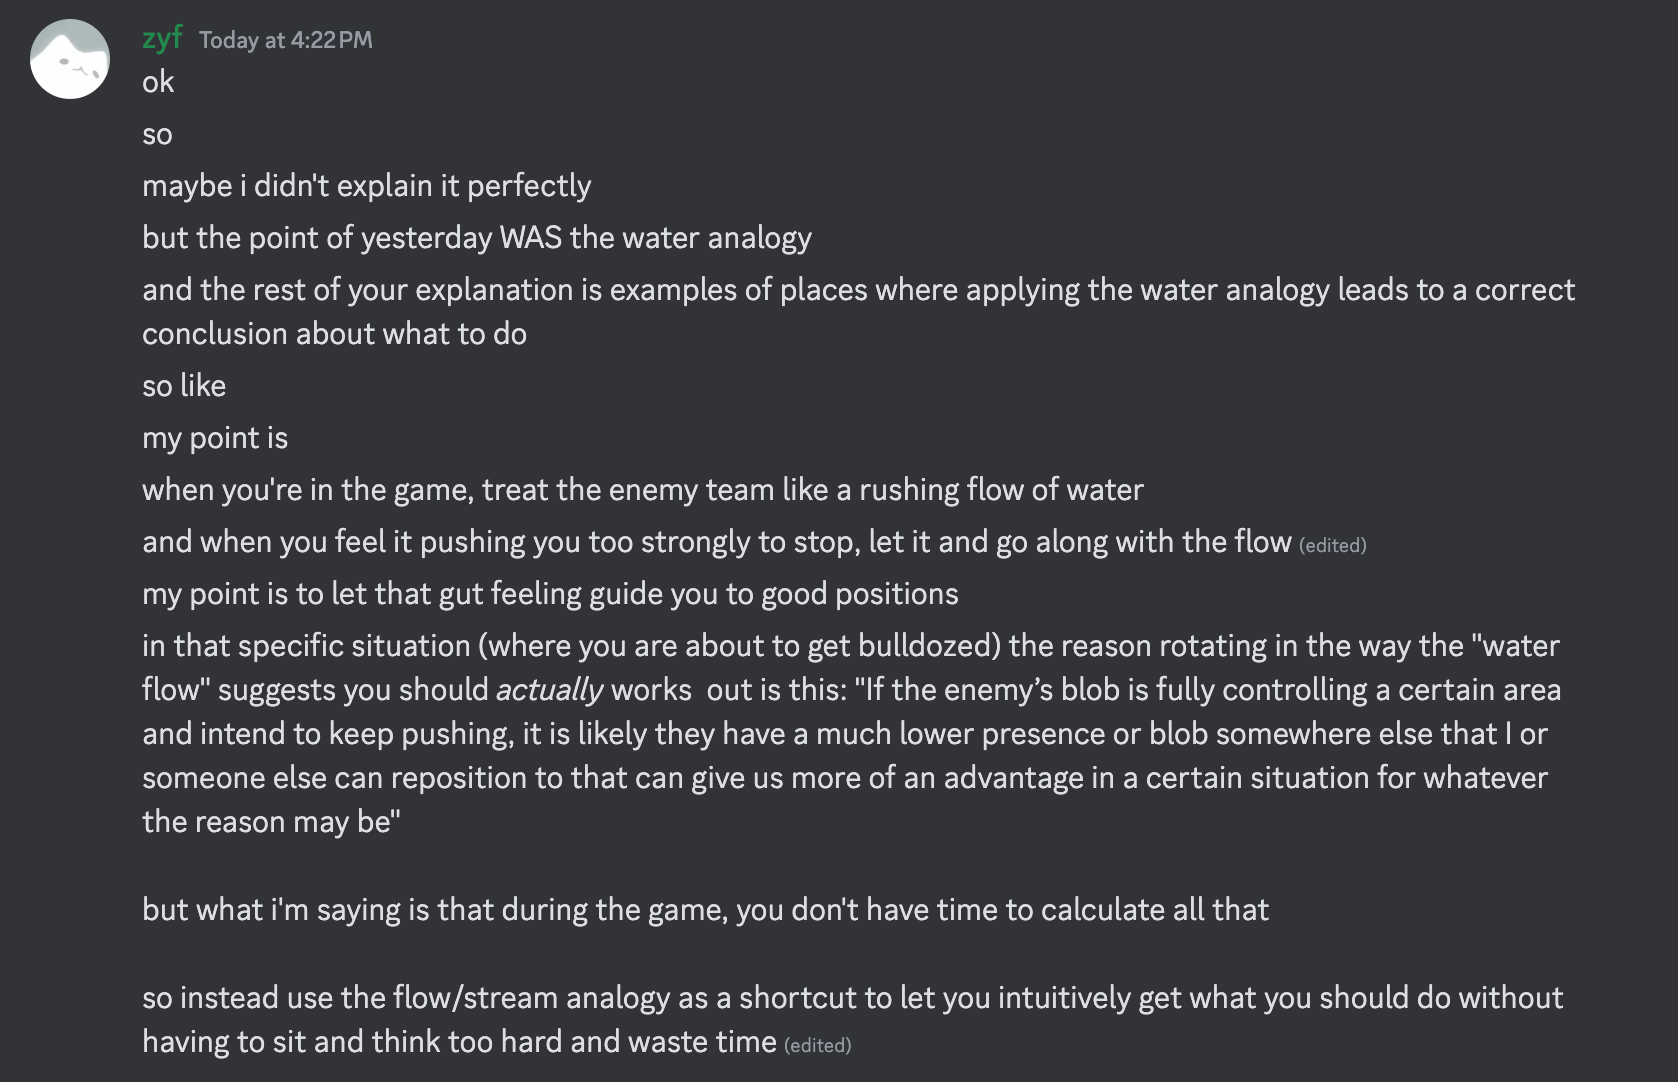This screenshot has width=1678, height=1082.
Task: Click the single-word "so" message
Action: pyautogui.click(x=157, y=134)
